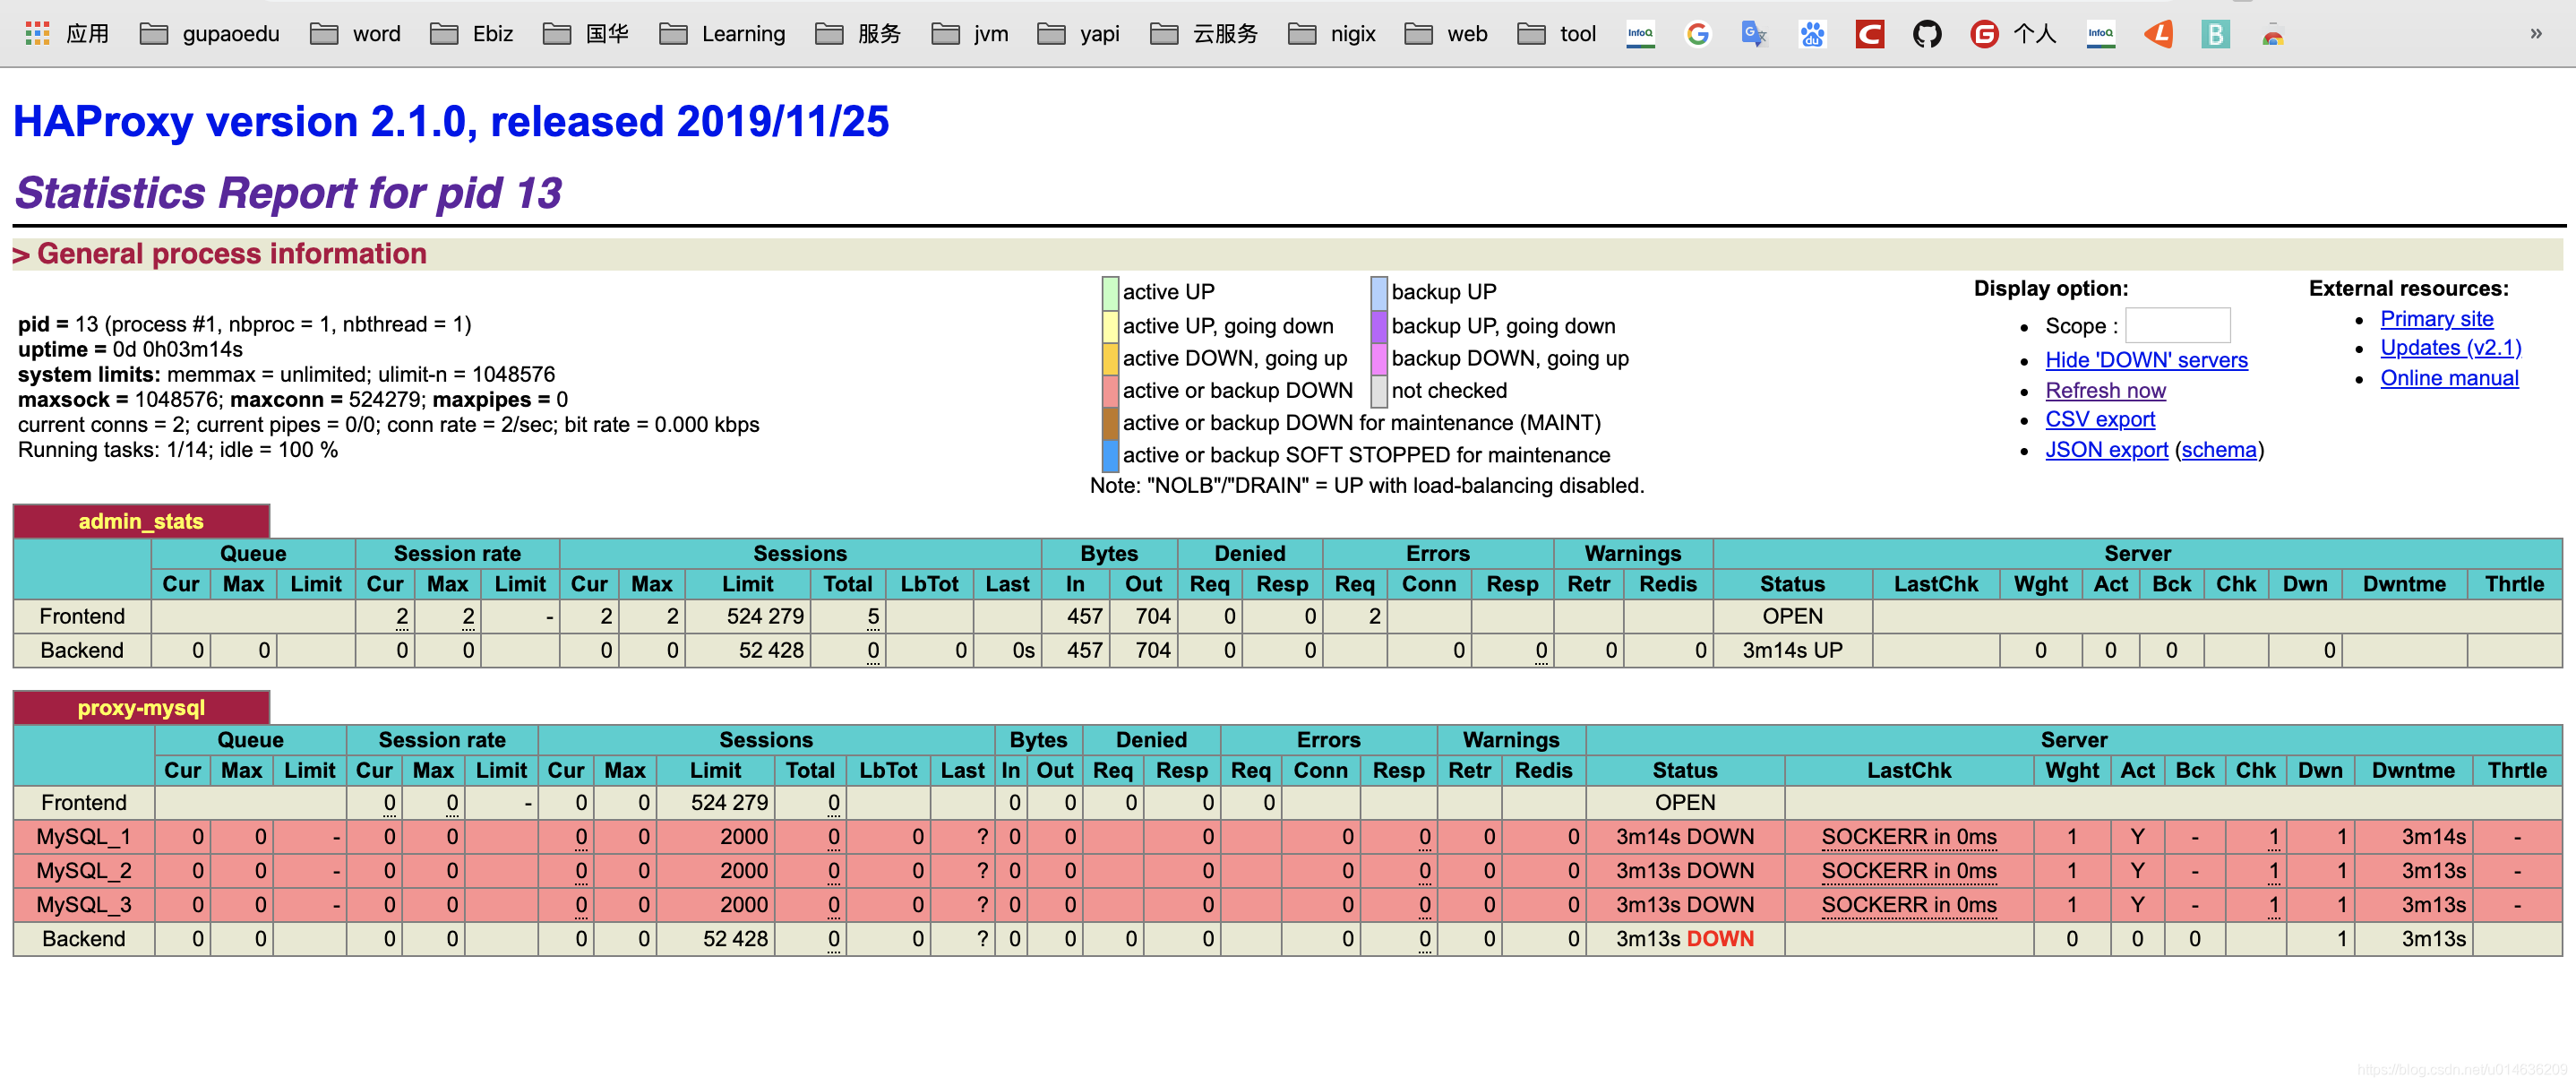Click the admin_stats proxy header
Screen dimensions: 2576x1086
click(141, 521)
